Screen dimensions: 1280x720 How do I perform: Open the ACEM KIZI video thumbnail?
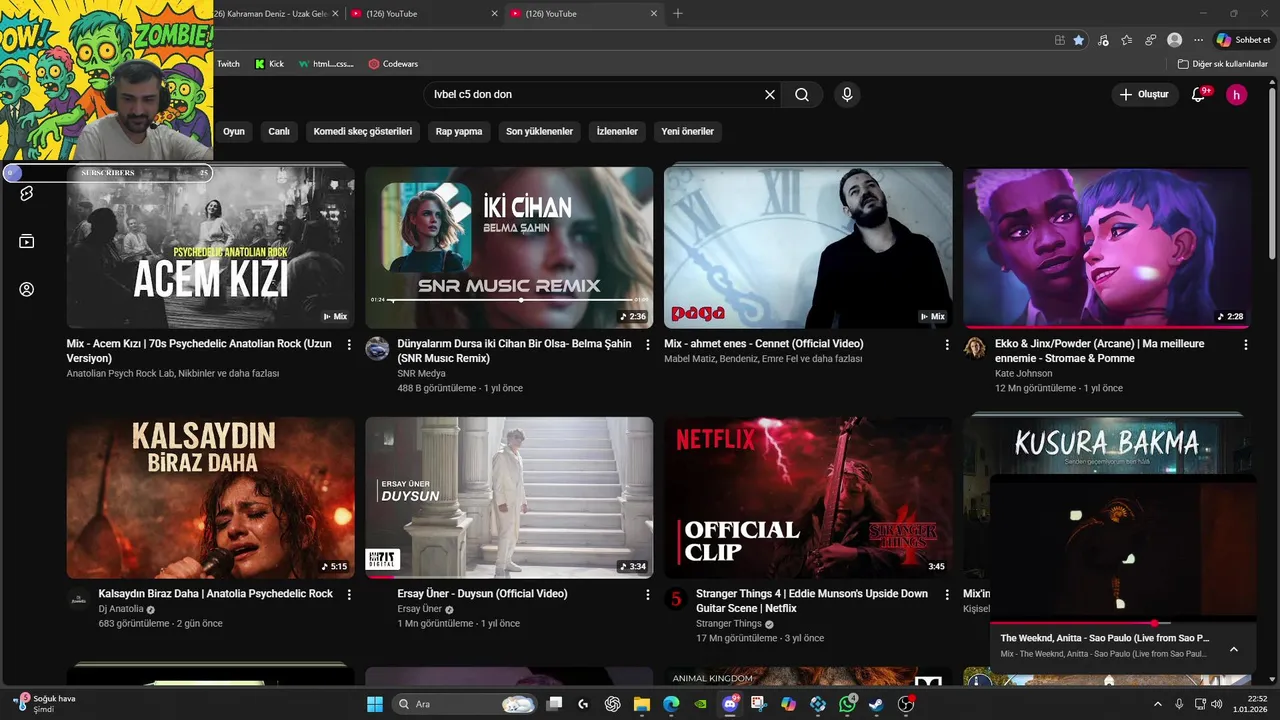[210, 247]
